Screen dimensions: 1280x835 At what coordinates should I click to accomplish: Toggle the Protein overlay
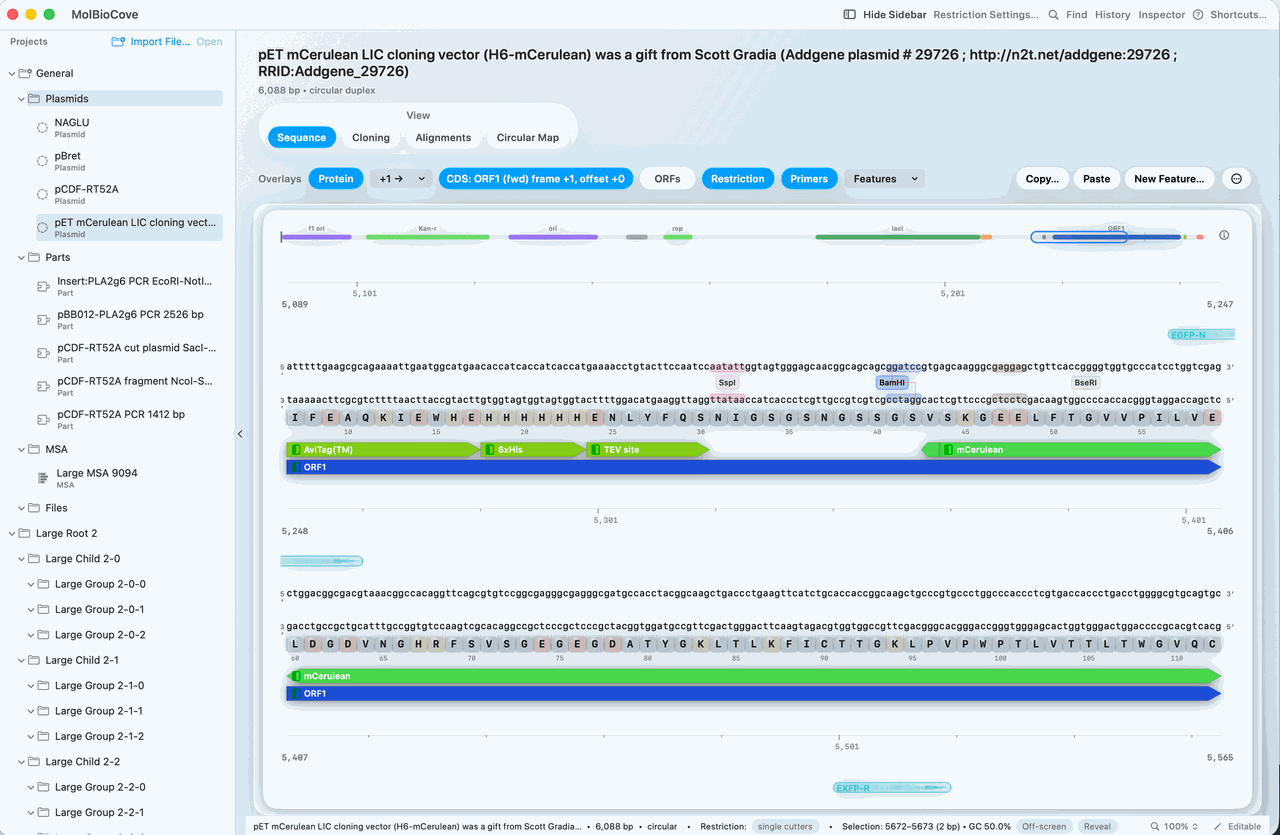click(x=336, y=179)
